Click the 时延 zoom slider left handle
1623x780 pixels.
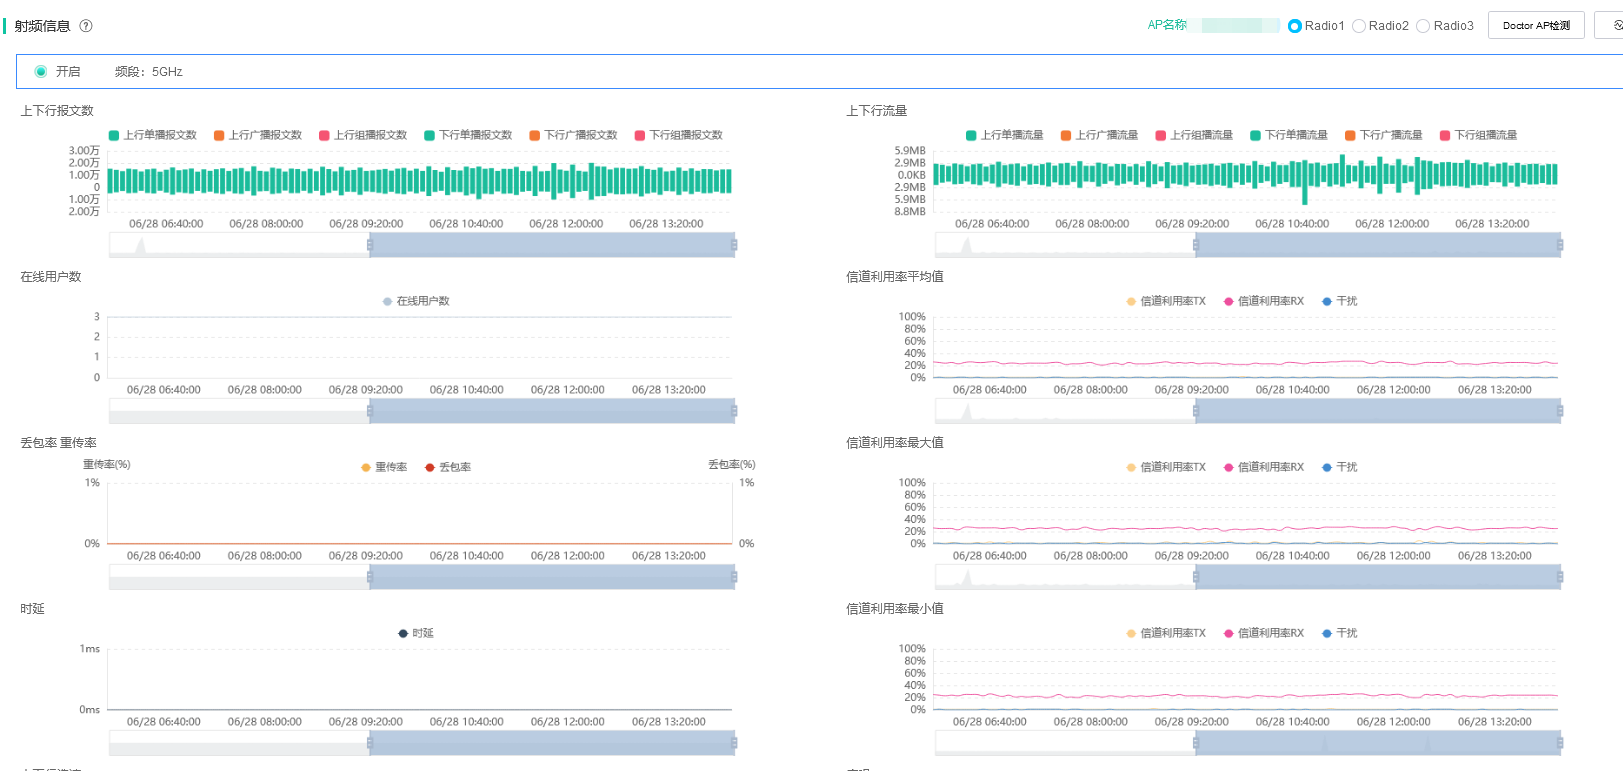coord(370,743)
